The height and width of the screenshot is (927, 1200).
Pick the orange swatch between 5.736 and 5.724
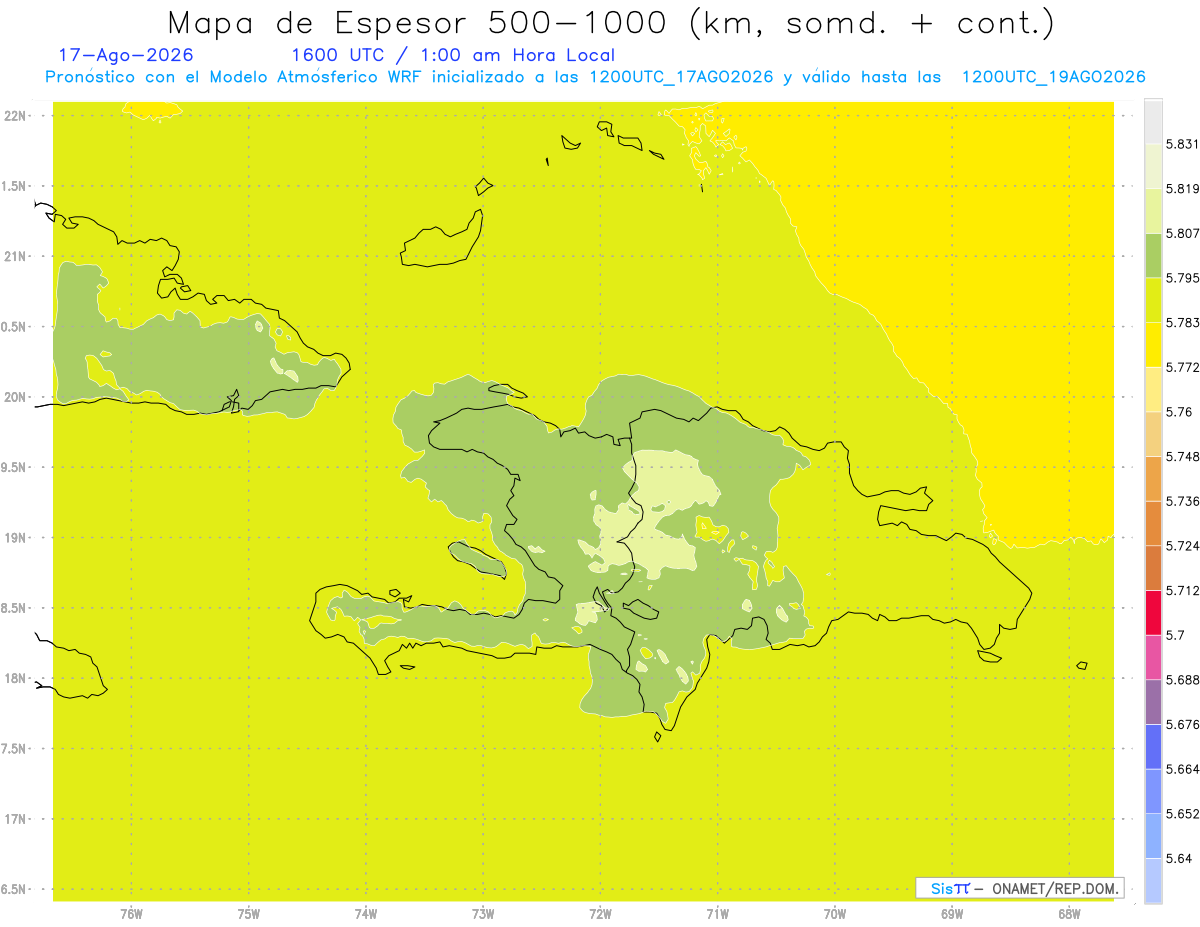pyautogui.click(x=1153, y=523)
